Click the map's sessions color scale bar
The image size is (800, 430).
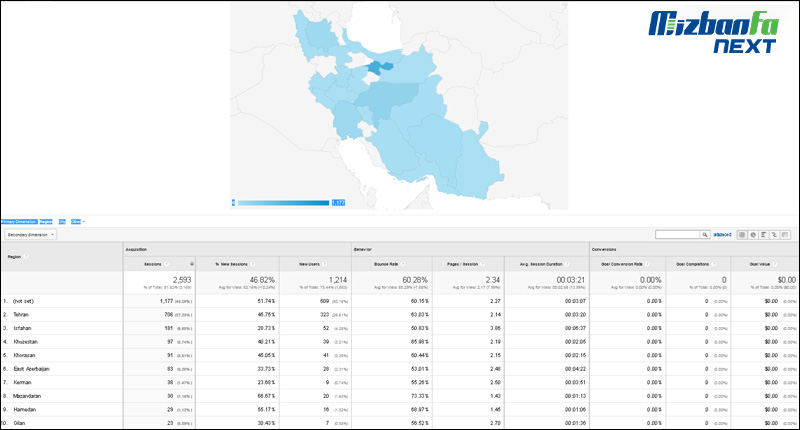(x=283, y=202)
